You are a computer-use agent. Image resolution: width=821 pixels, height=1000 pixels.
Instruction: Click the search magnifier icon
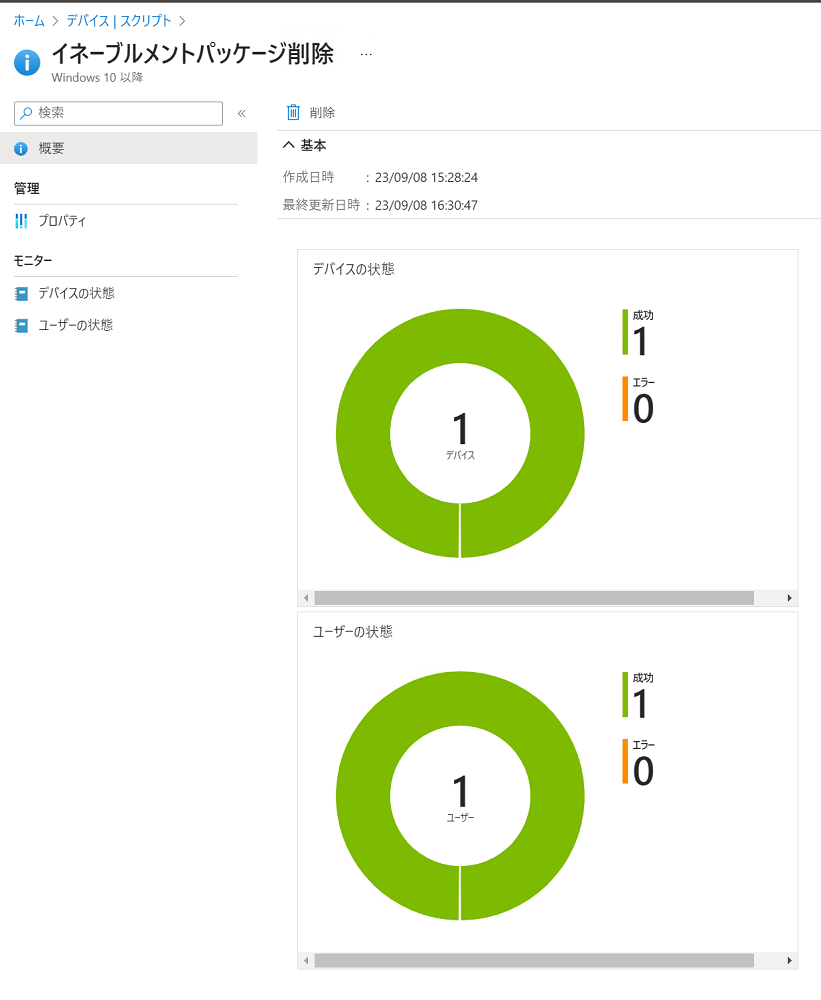pos(26,113)
